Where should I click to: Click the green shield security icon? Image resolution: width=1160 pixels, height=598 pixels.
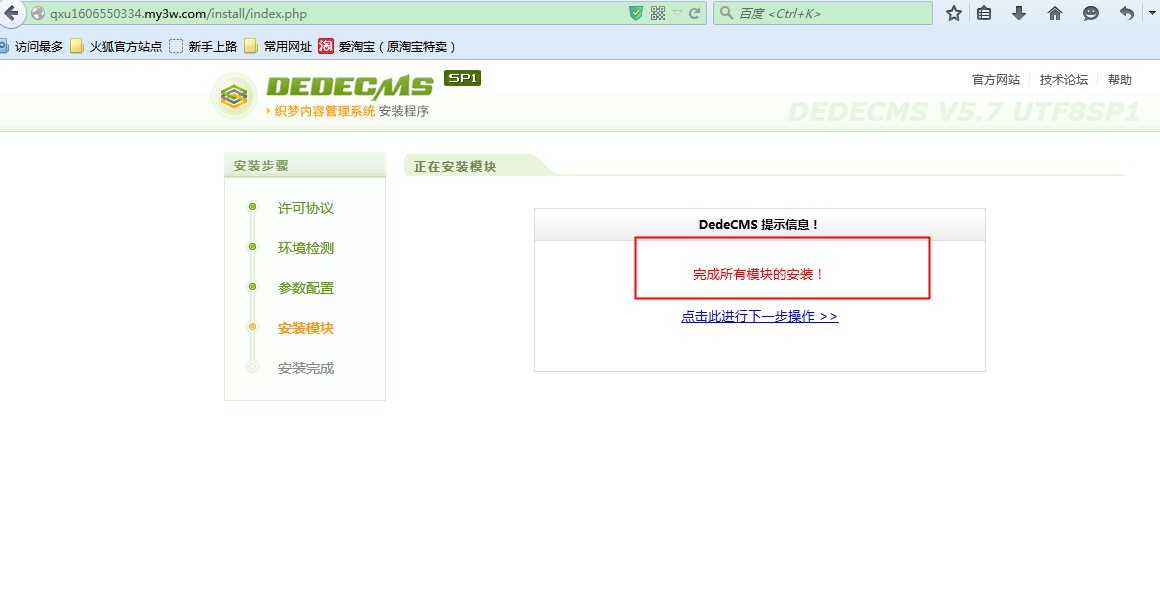(636, 13)
